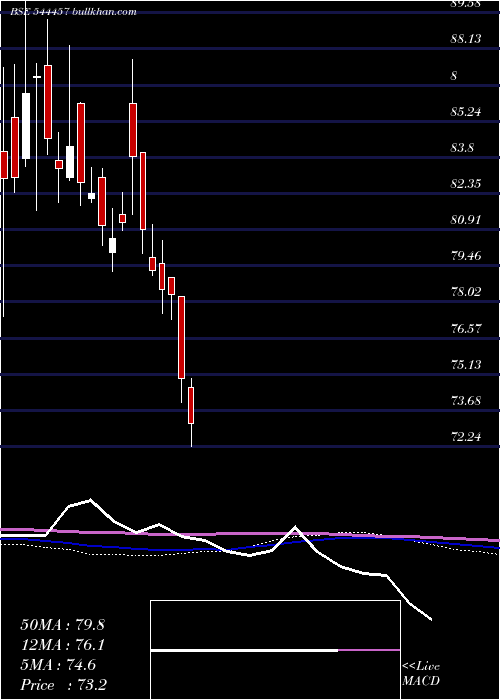Click the 80.91 price axis label

[x=466, y=220]
